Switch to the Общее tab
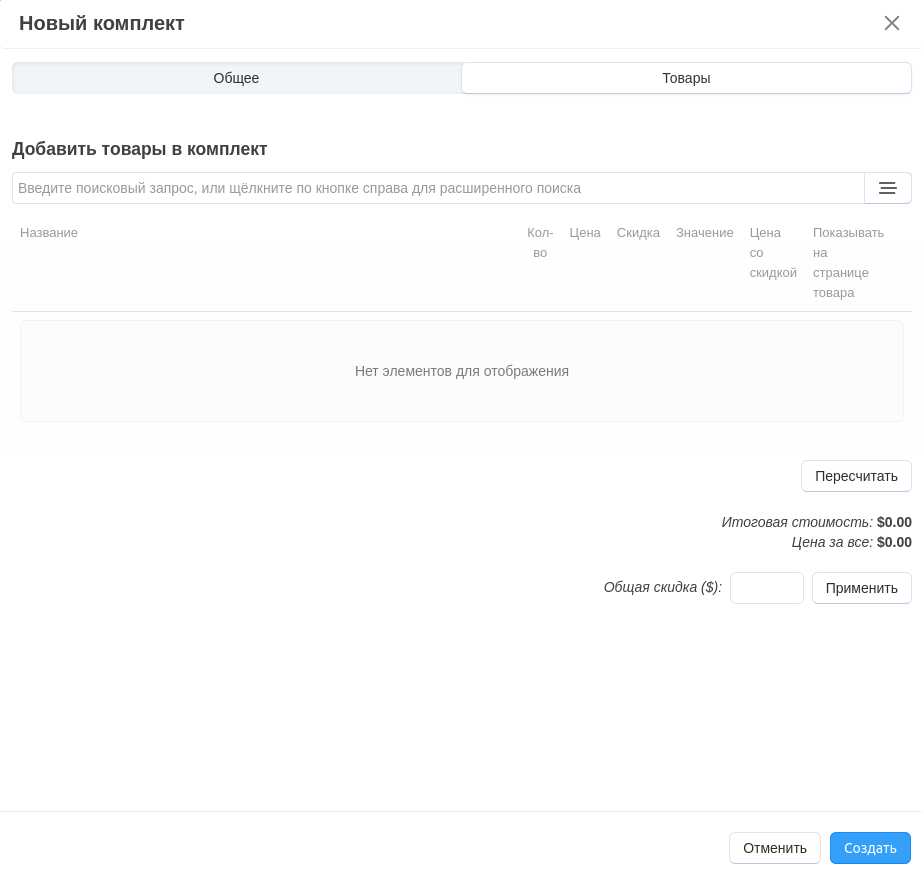Image resolution: width=922 pixels, height=880 pixels. (x=236, y=78)
